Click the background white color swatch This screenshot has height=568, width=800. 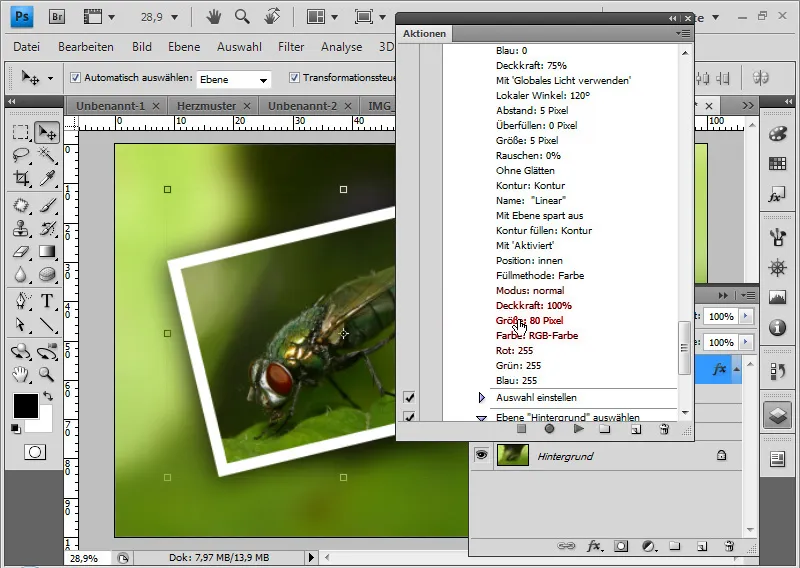tap(43, 424)
